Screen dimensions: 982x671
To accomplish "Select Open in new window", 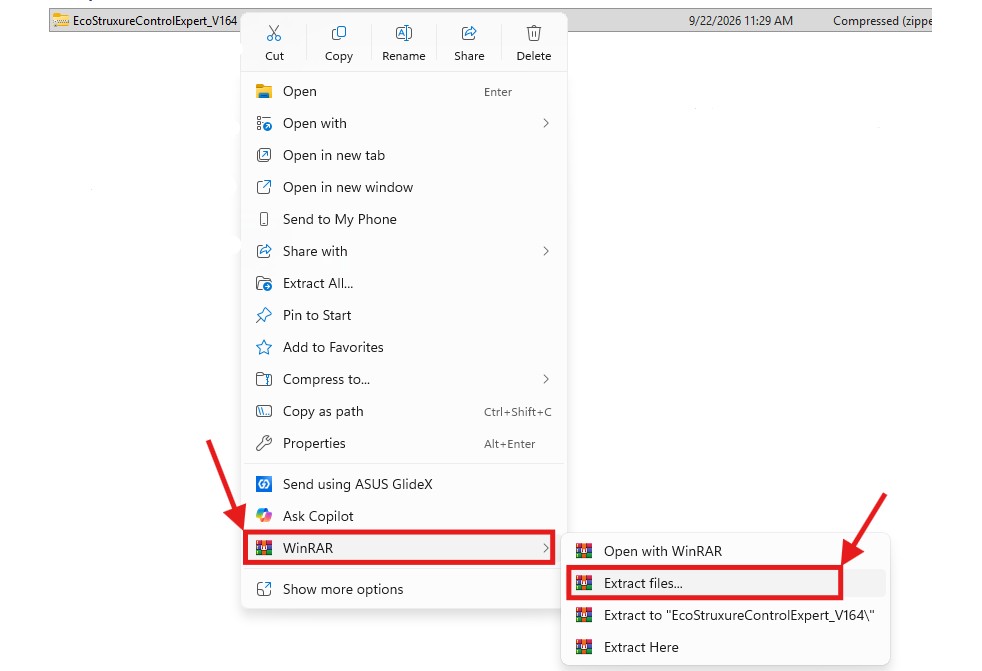I will pos(404,187).
